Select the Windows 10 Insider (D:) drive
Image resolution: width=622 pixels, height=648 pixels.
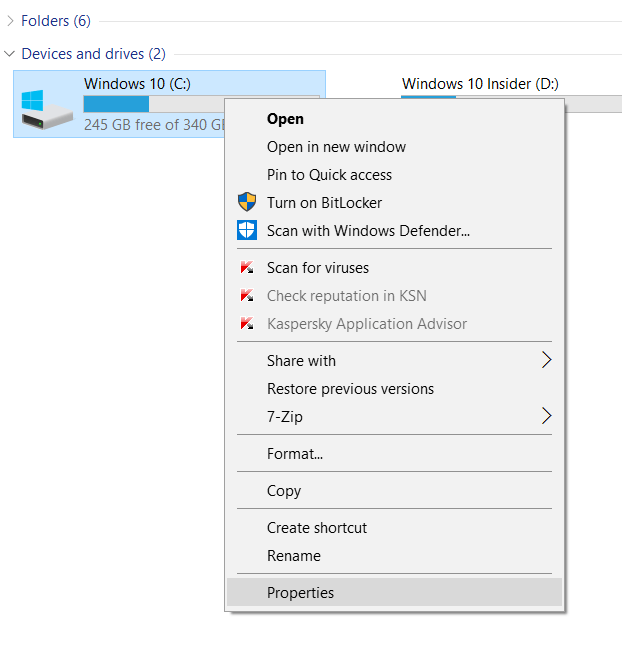480,83
